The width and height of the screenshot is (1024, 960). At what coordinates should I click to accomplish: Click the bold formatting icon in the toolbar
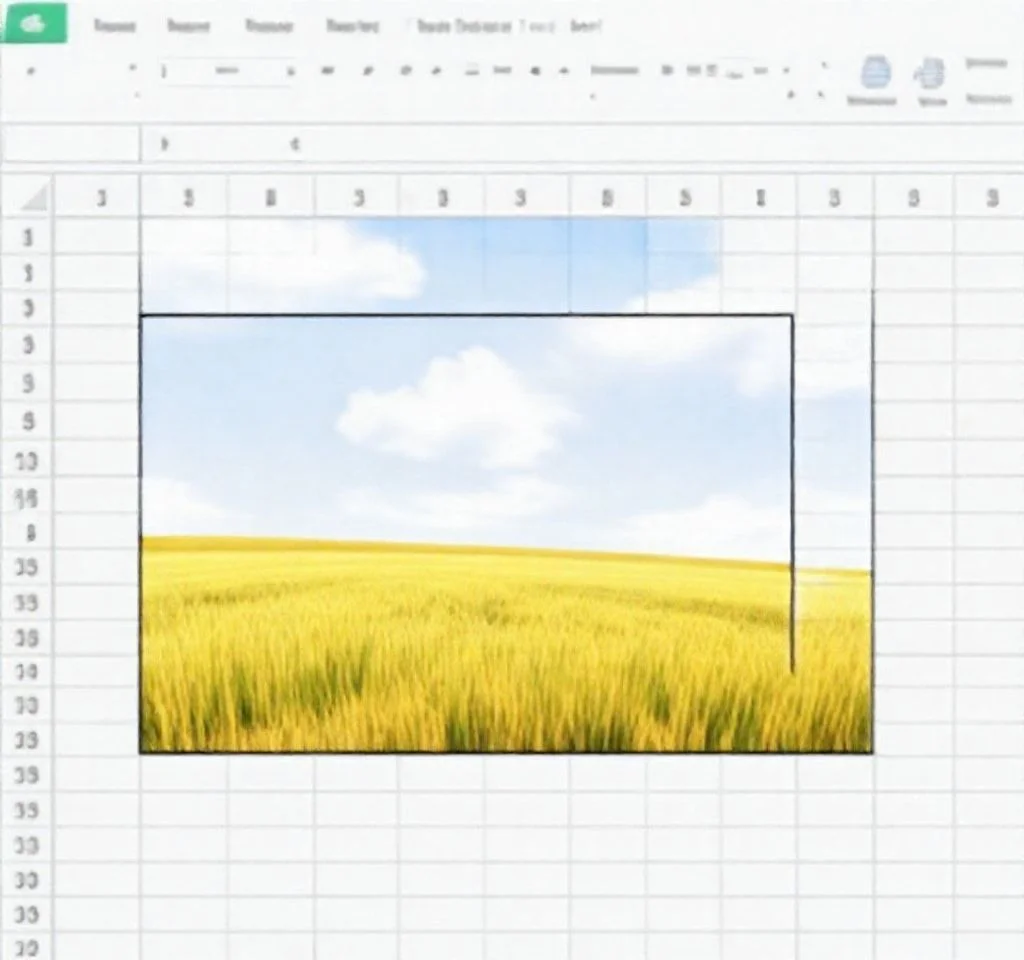pyautogui.click(x=329, y=71)
